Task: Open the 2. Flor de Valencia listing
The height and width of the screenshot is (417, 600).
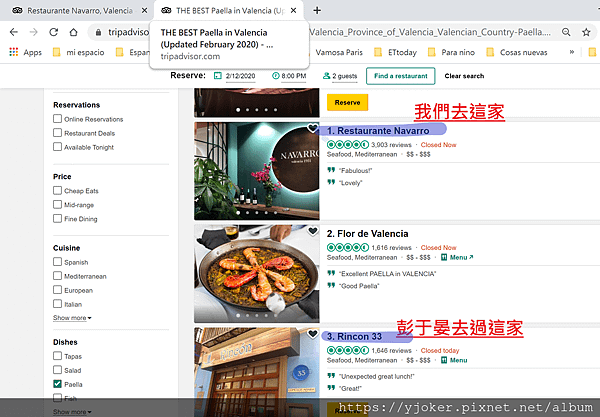Action: coord(367,234)
